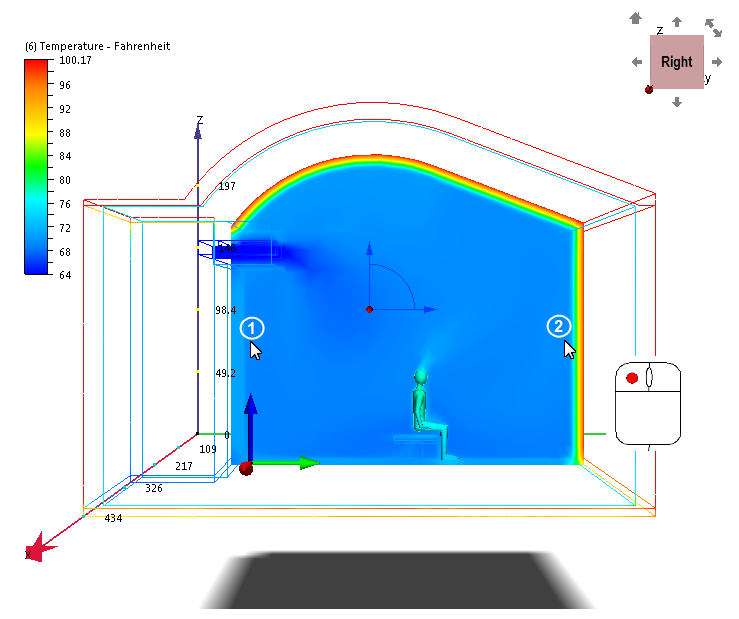Click the z label at the top of the vertical axis
This screenshot has height=619, width=739.
[x=200, y=120]
